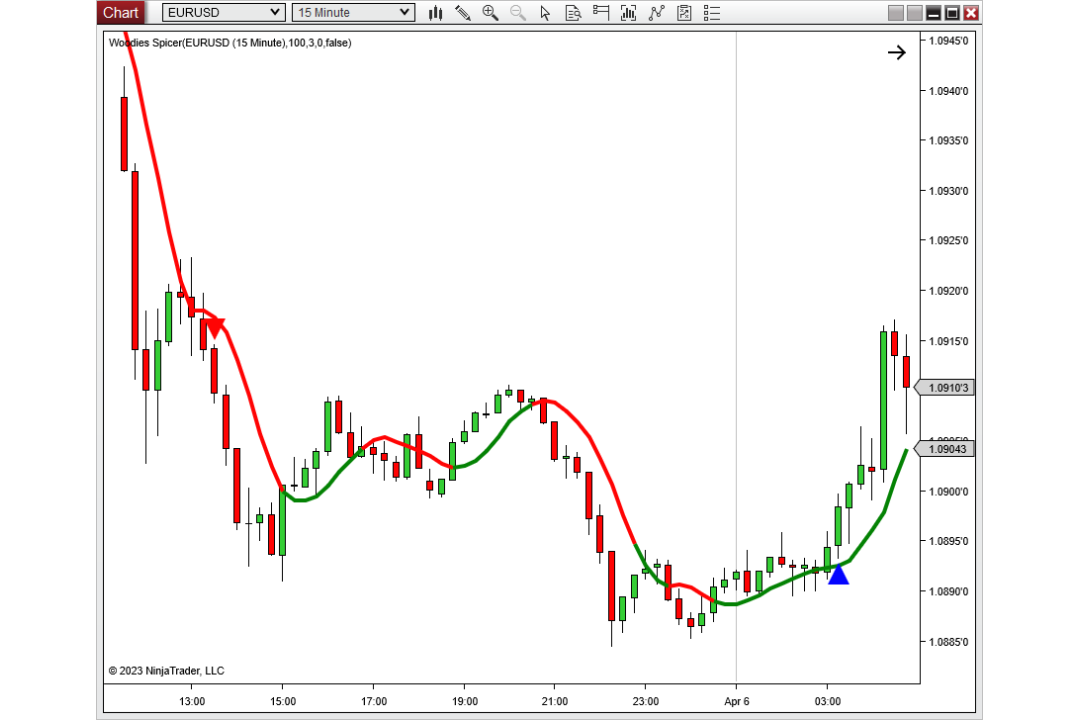Click the 1.0885'0 price axis label

tap(948, 642)
